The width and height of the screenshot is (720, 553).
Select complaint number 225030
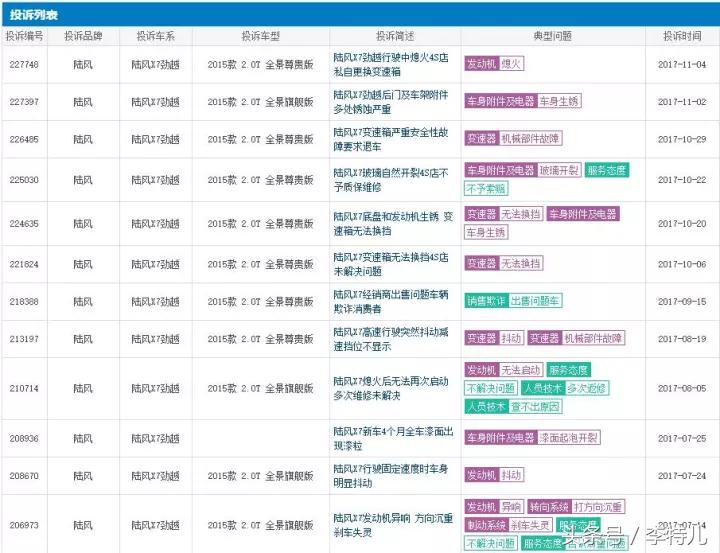[24, 180]
